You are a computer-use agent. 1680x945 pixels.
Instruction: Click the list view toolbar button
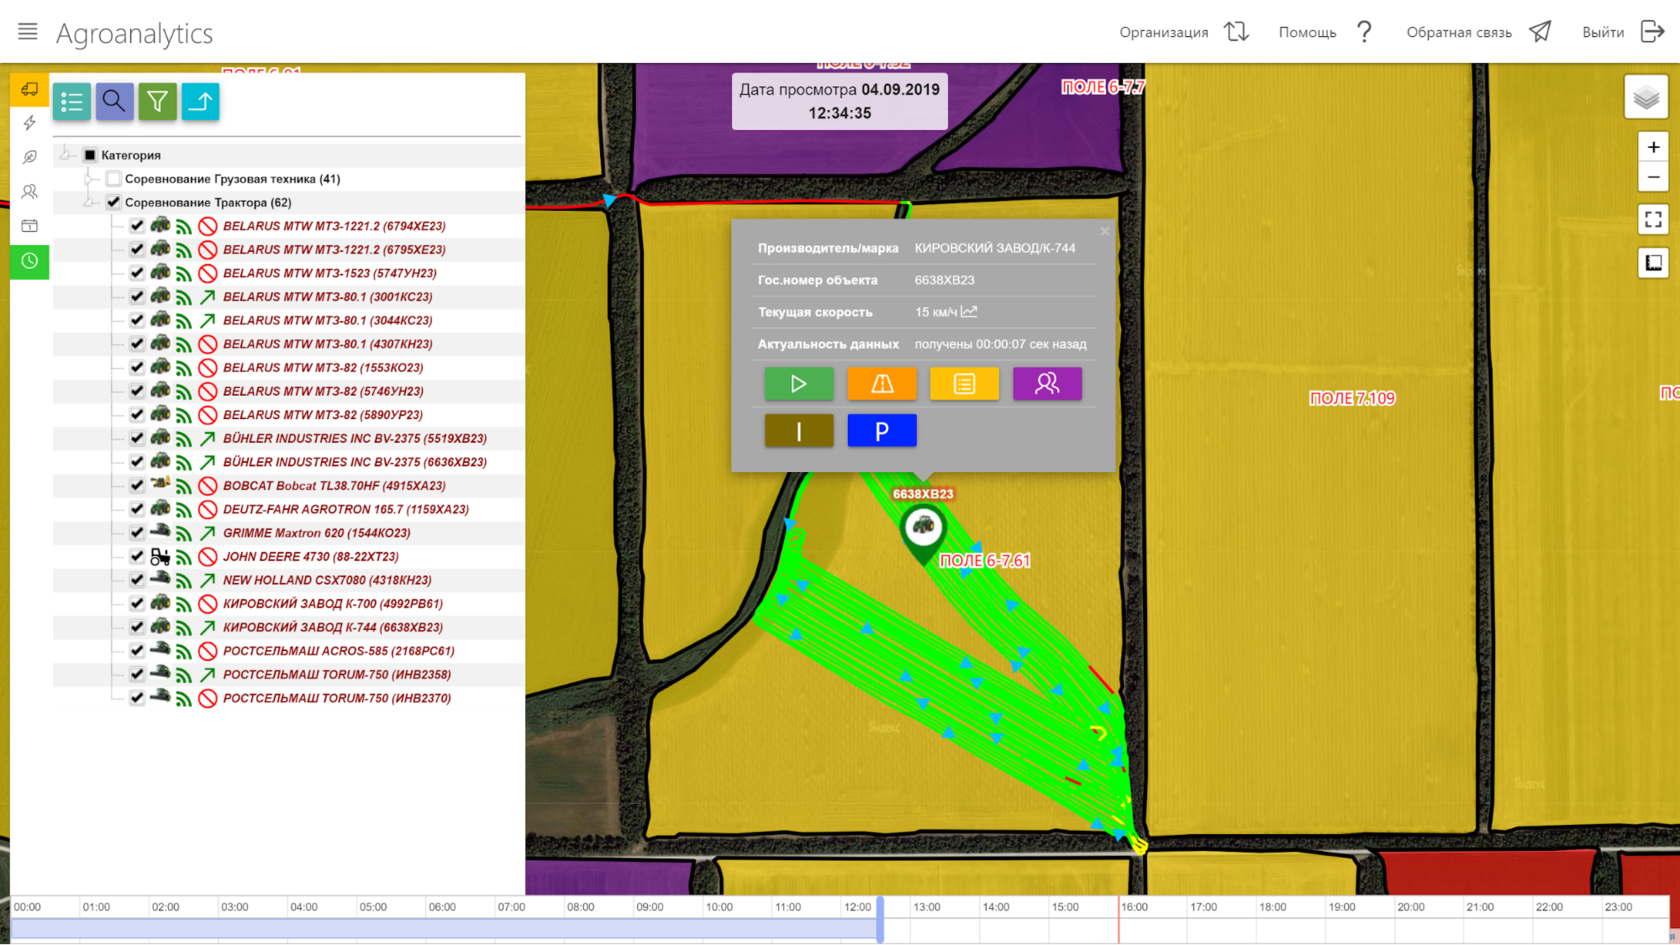pyautogui.click(x=72, y=101)
